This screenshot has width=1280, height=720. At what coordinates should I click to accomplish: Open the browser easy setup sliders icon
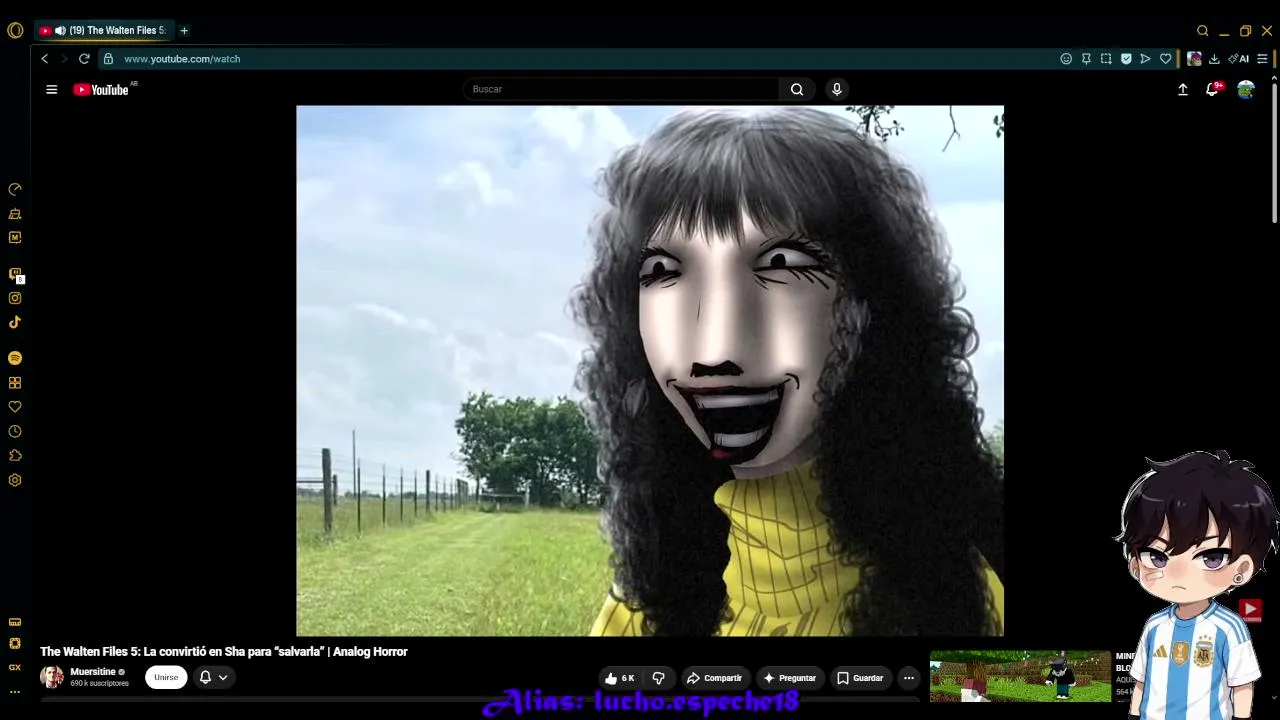(x=1262, y=59)
